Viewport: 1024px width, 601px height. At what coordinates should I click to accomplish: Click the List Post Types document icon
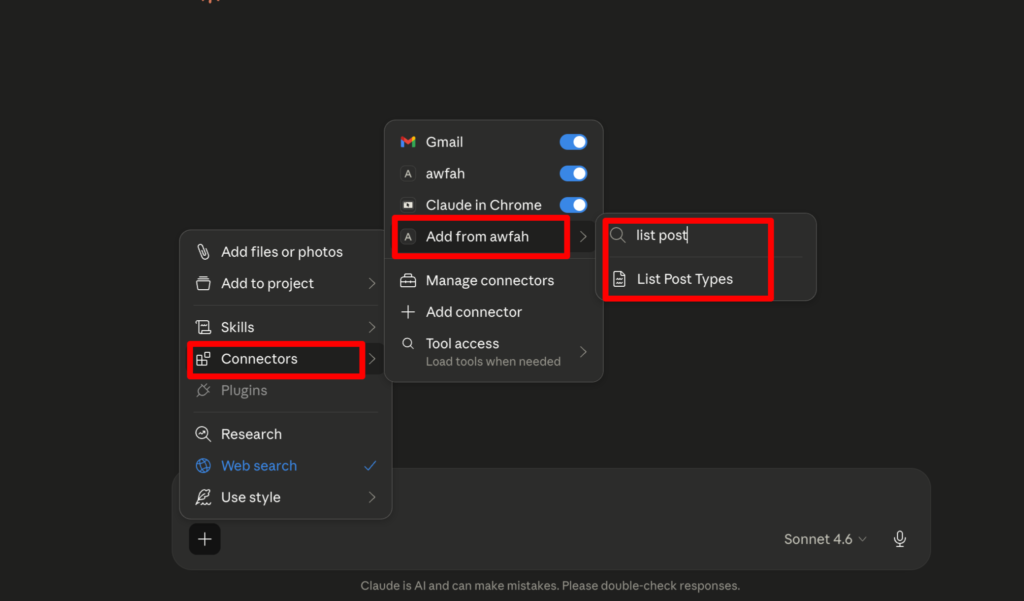(x=619, y=279)
